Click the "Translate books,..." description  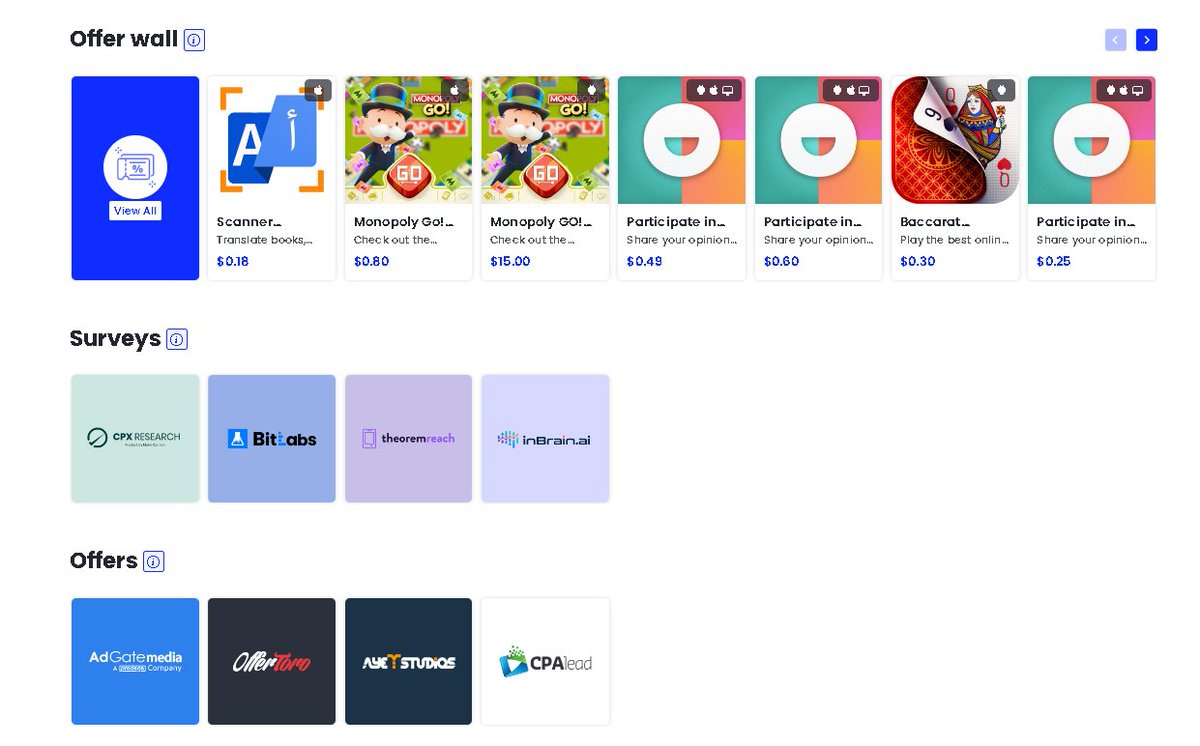264,240
